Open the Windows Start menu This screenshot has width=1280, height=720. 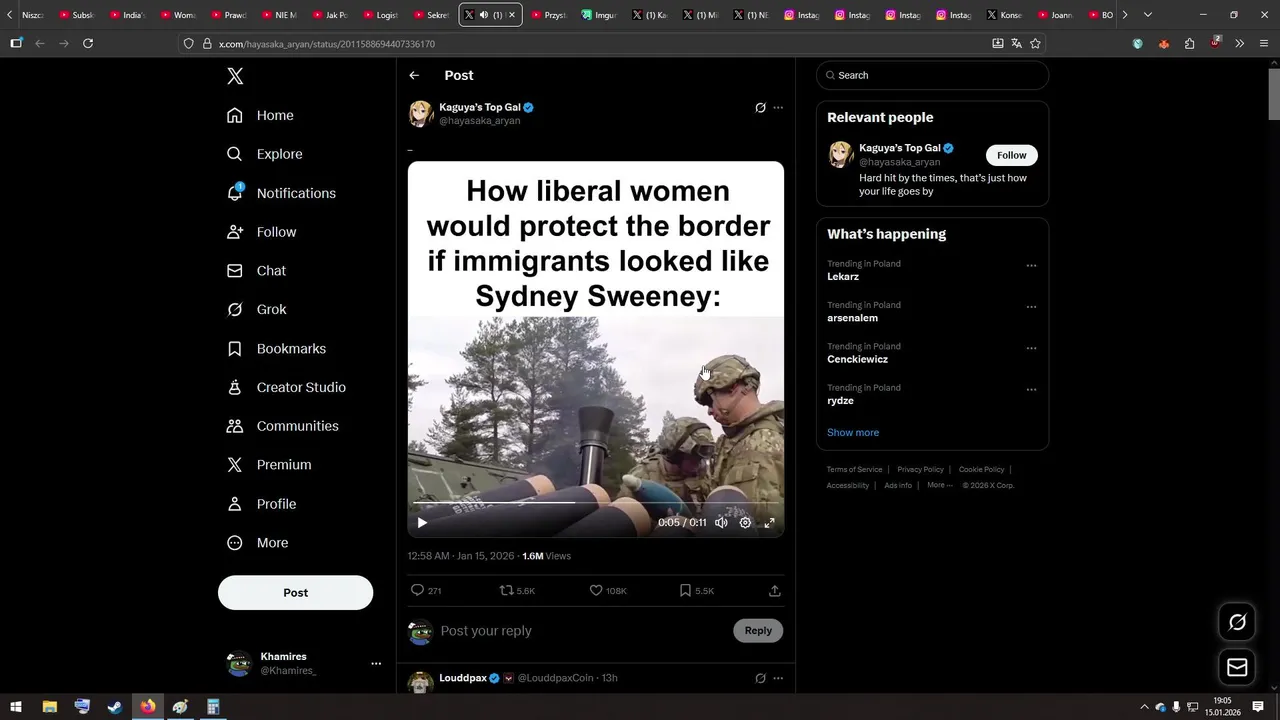[15, 707]
